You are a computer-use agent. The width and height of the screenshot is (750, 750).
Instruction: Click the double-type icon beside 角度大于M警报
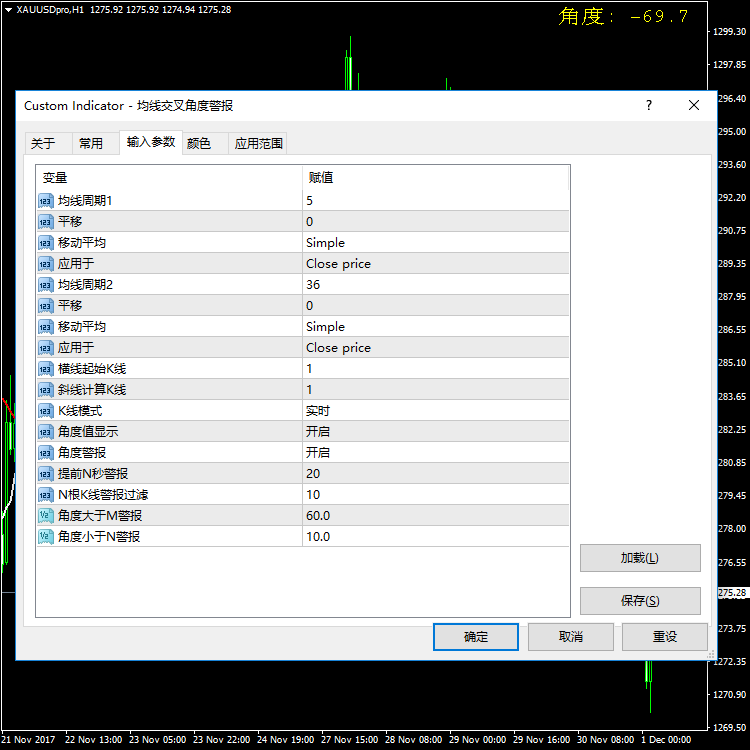pyautogui.click(x=45, y=516)
